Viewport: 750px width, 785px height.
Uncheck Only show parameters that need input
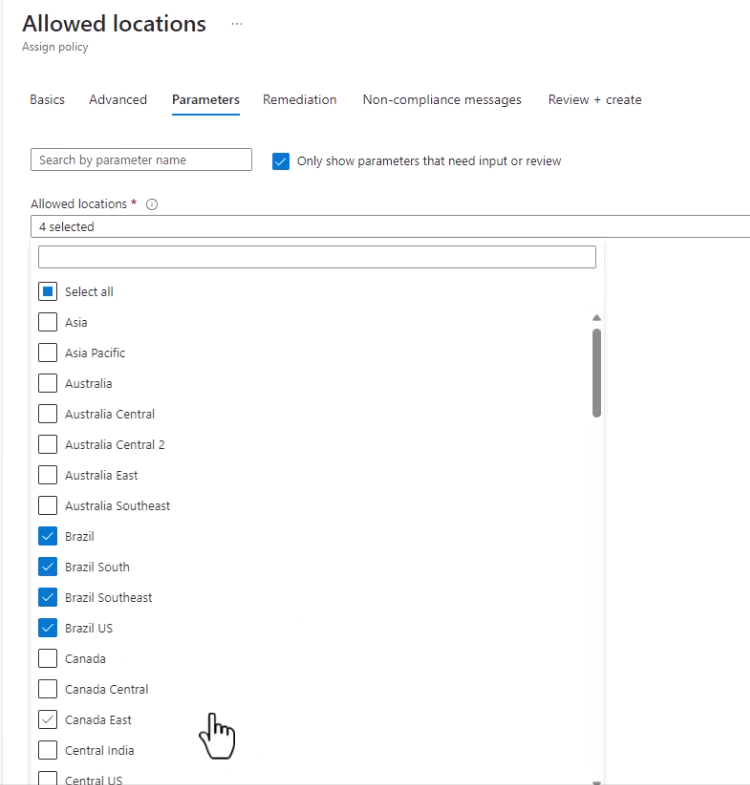coord(280,161)
